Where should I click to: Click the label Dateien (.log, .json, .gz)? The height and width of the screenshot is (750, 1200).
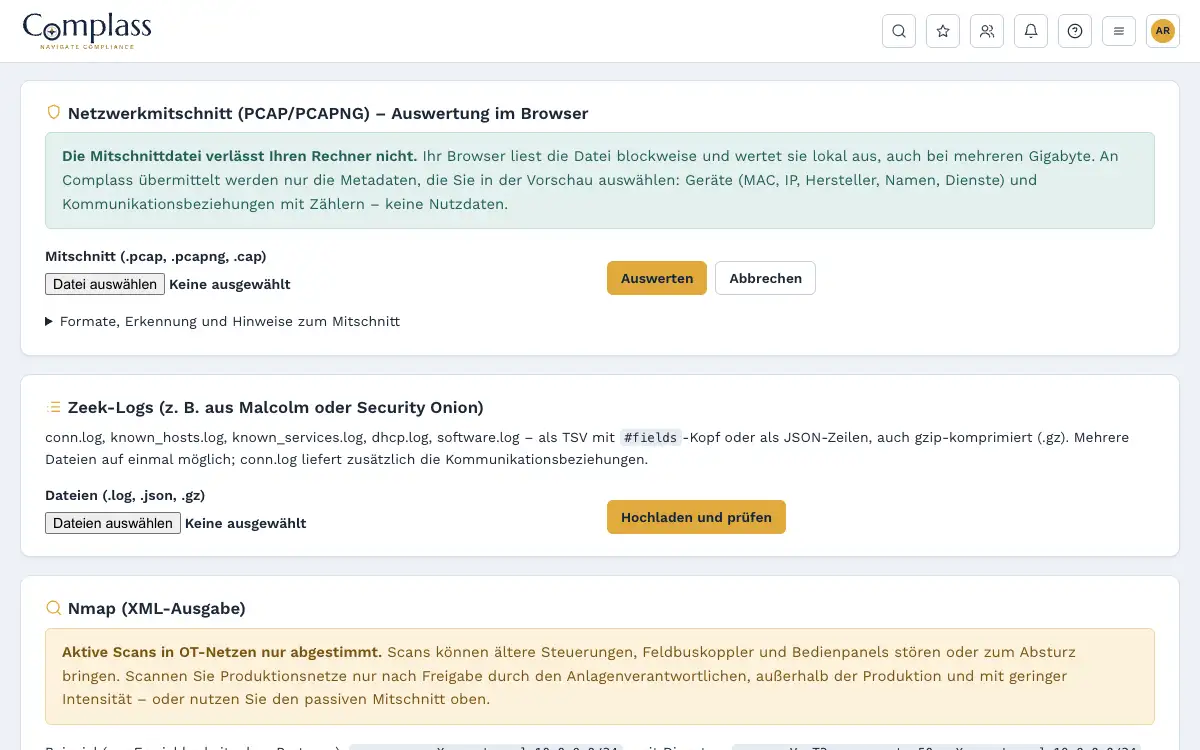[125, 495]
